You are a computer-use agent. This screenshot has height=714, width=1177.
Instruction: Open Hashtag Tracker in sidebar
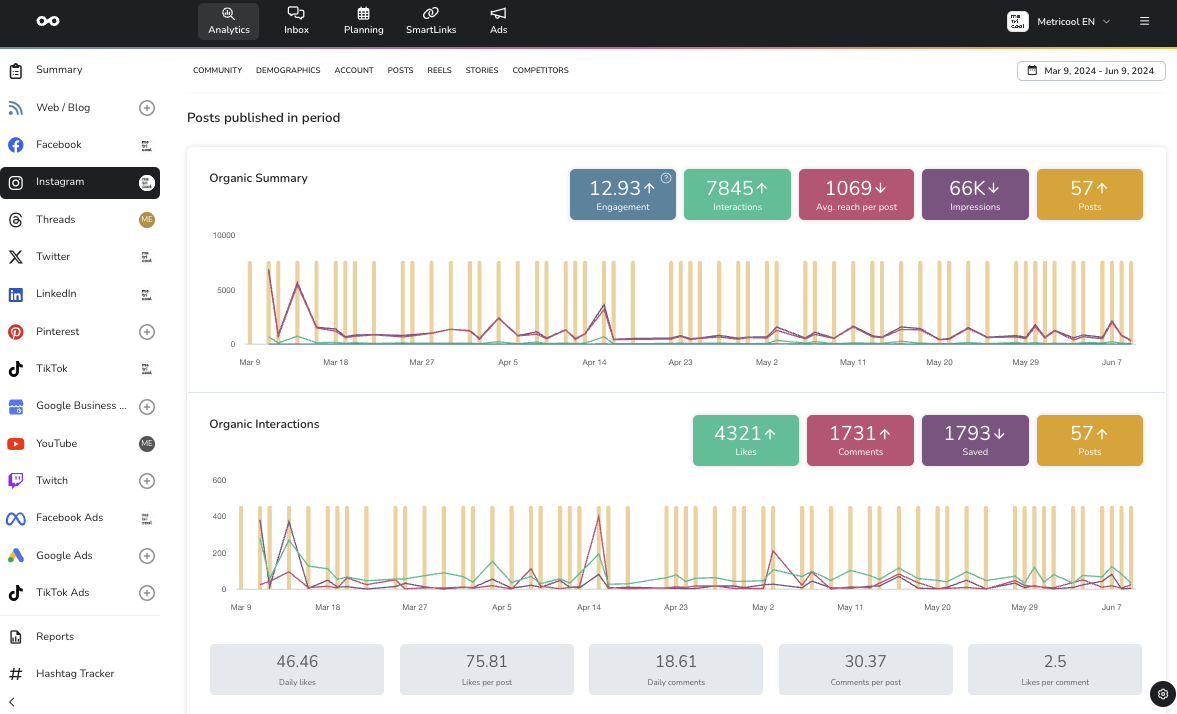(75, 674)
